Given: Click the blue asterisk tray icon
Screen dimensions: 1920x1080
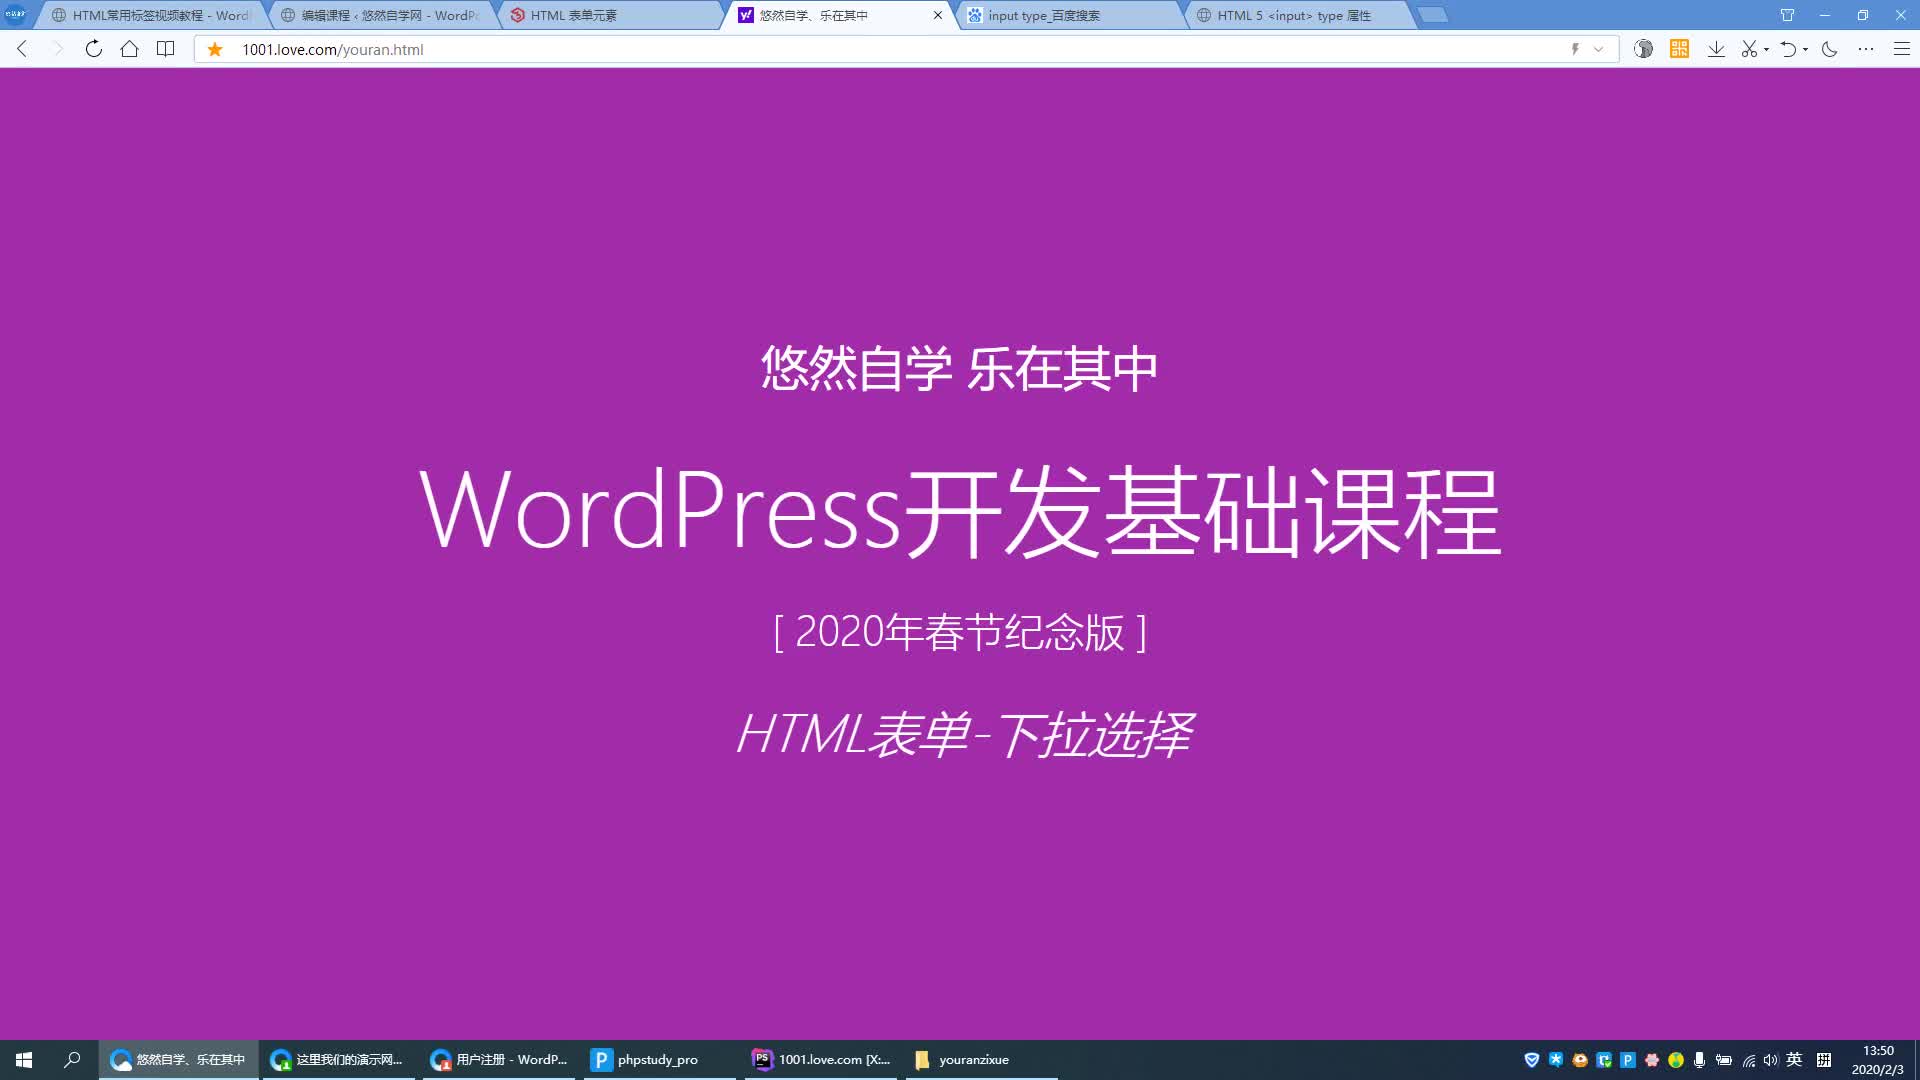Looking at the screenshot, I should click(x=1556, y=1060).
